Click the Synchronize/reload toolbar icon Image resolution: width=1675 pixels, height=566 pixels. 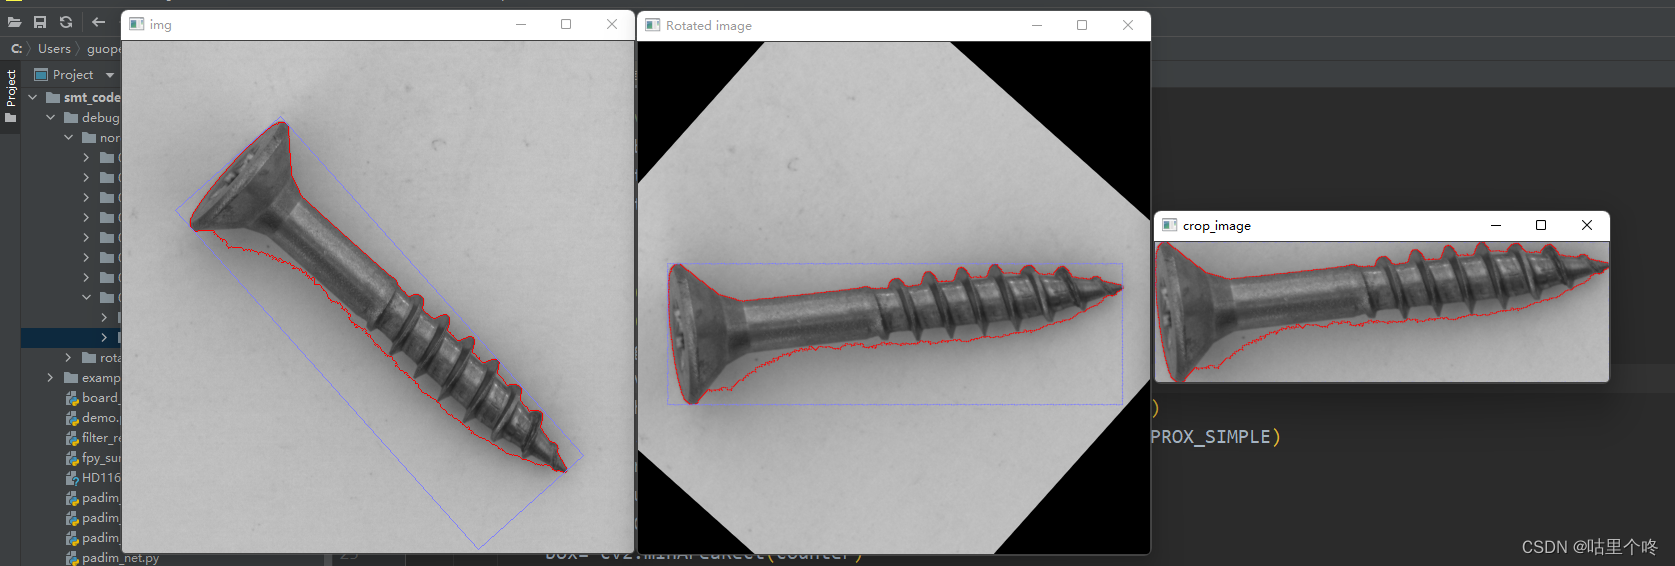pyautogui.click(x=66, y=22)
